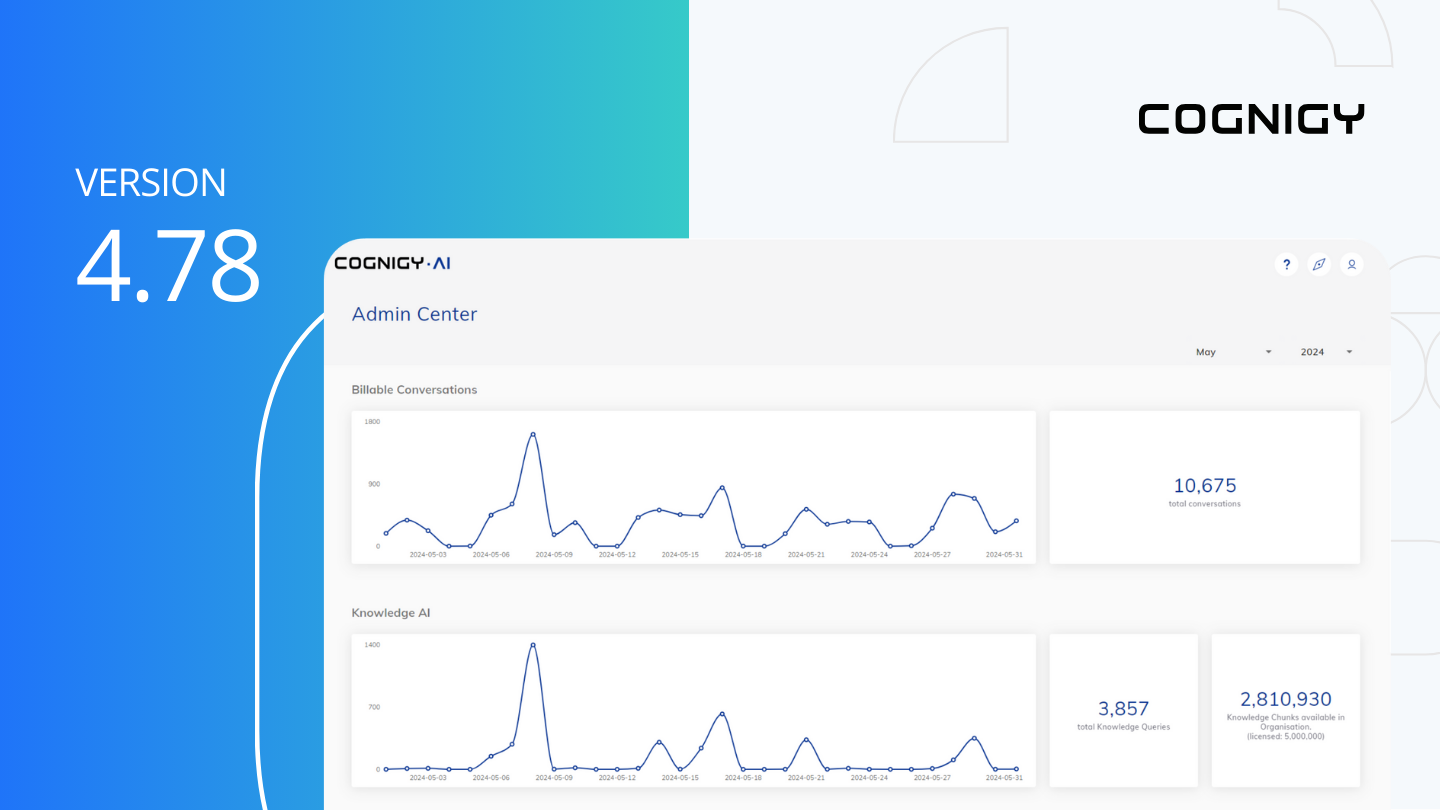Open the Help menu via question mark icon

point(1286,264)
